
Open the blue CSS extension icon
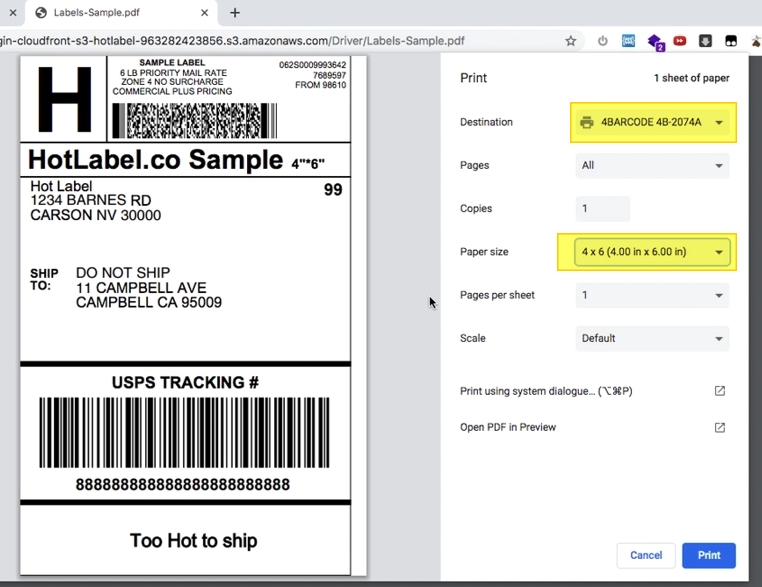tap(629, 41)
